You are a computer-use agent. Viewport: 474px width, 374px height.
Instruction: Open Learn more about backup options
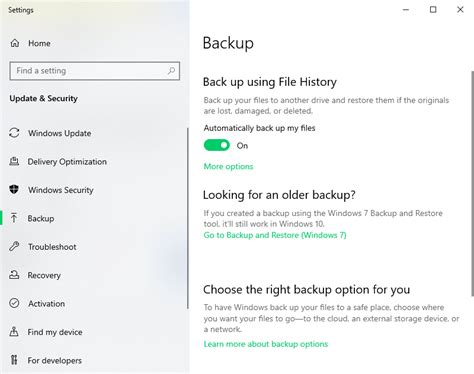(266, 344)
